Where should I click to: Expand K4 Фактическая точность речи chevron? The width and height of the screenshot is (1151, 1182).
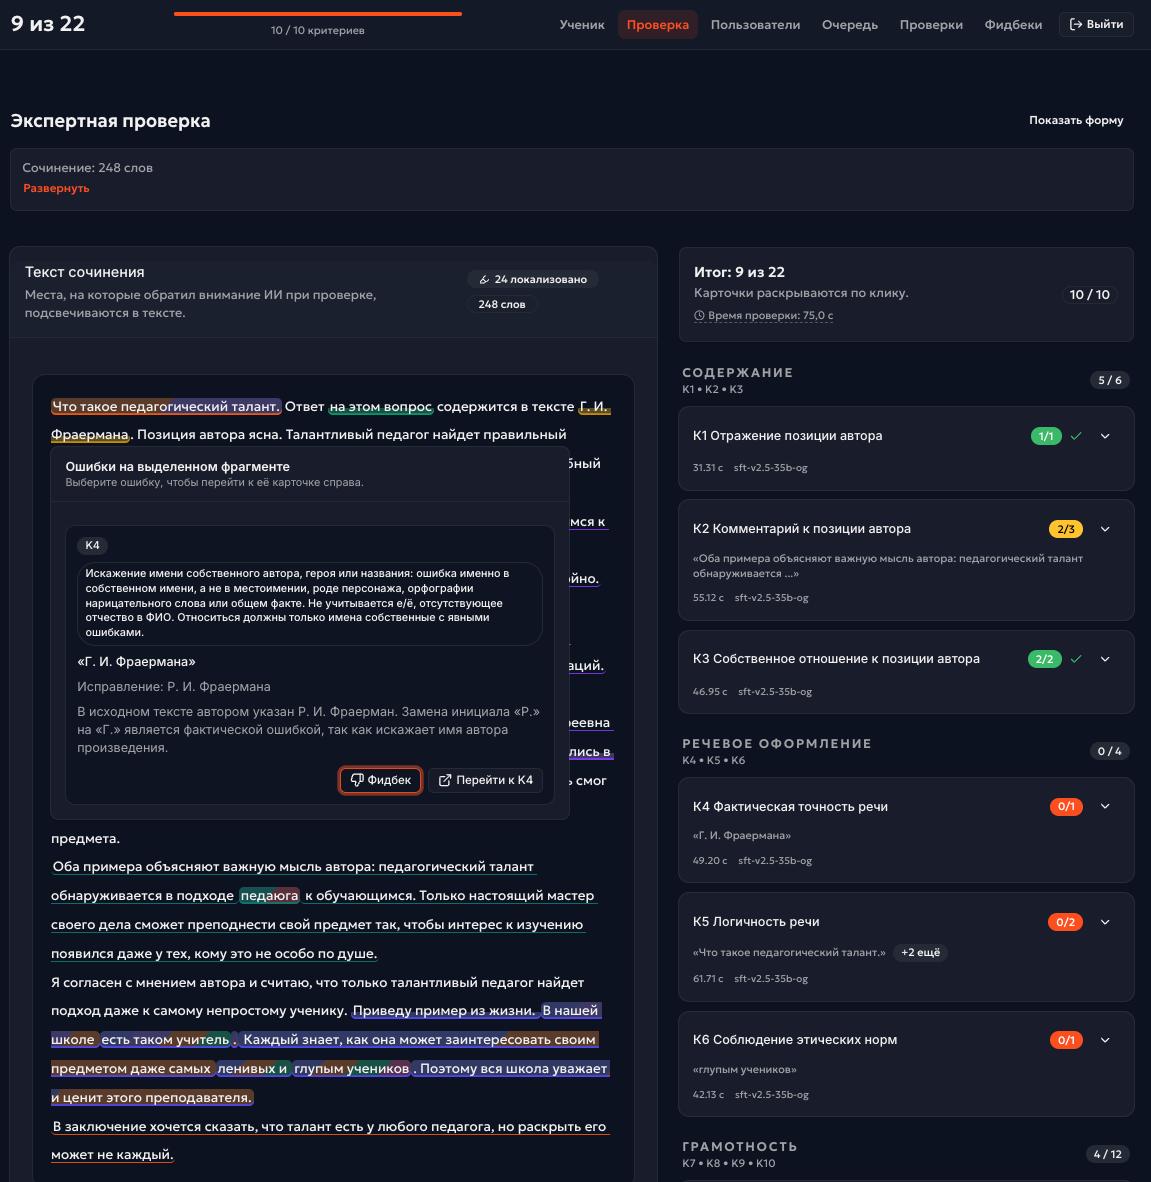click(x=1105, y=807)
